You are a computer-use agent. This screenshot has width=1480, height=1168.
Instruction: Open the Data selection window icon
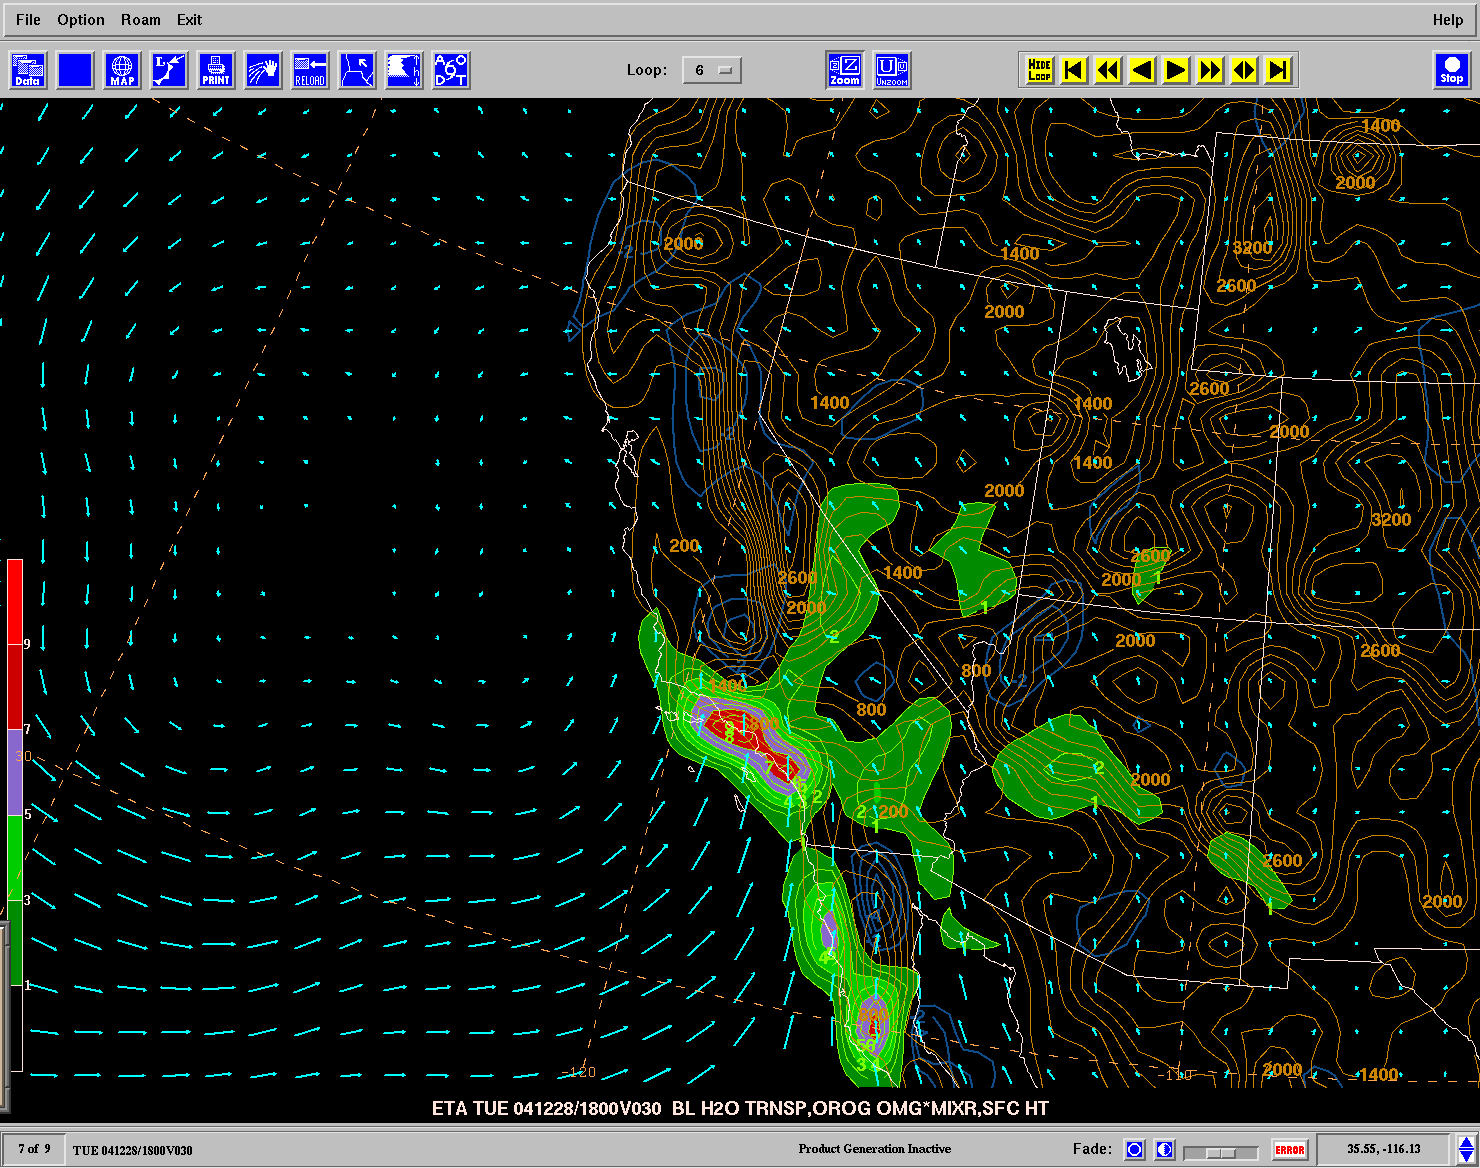point(28,70)
